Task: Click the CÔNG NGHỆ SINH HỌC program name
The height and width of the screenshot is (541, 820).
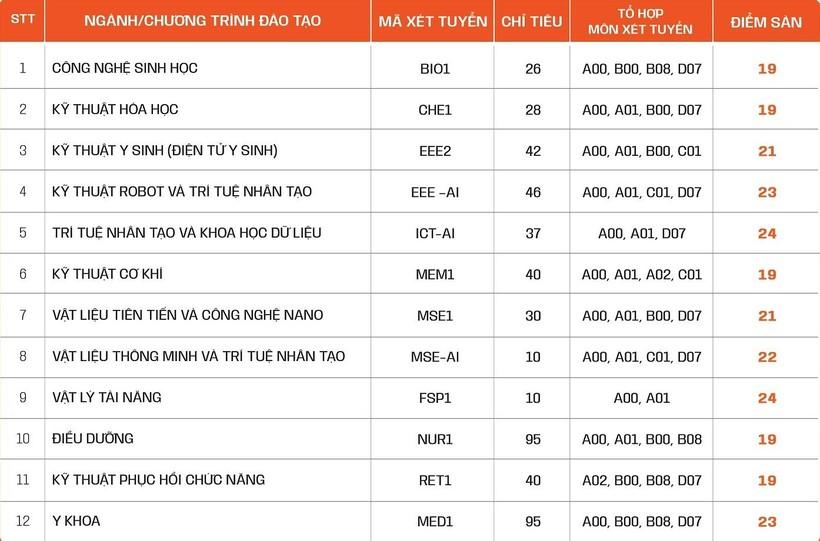Action: [x=125, y=69]
